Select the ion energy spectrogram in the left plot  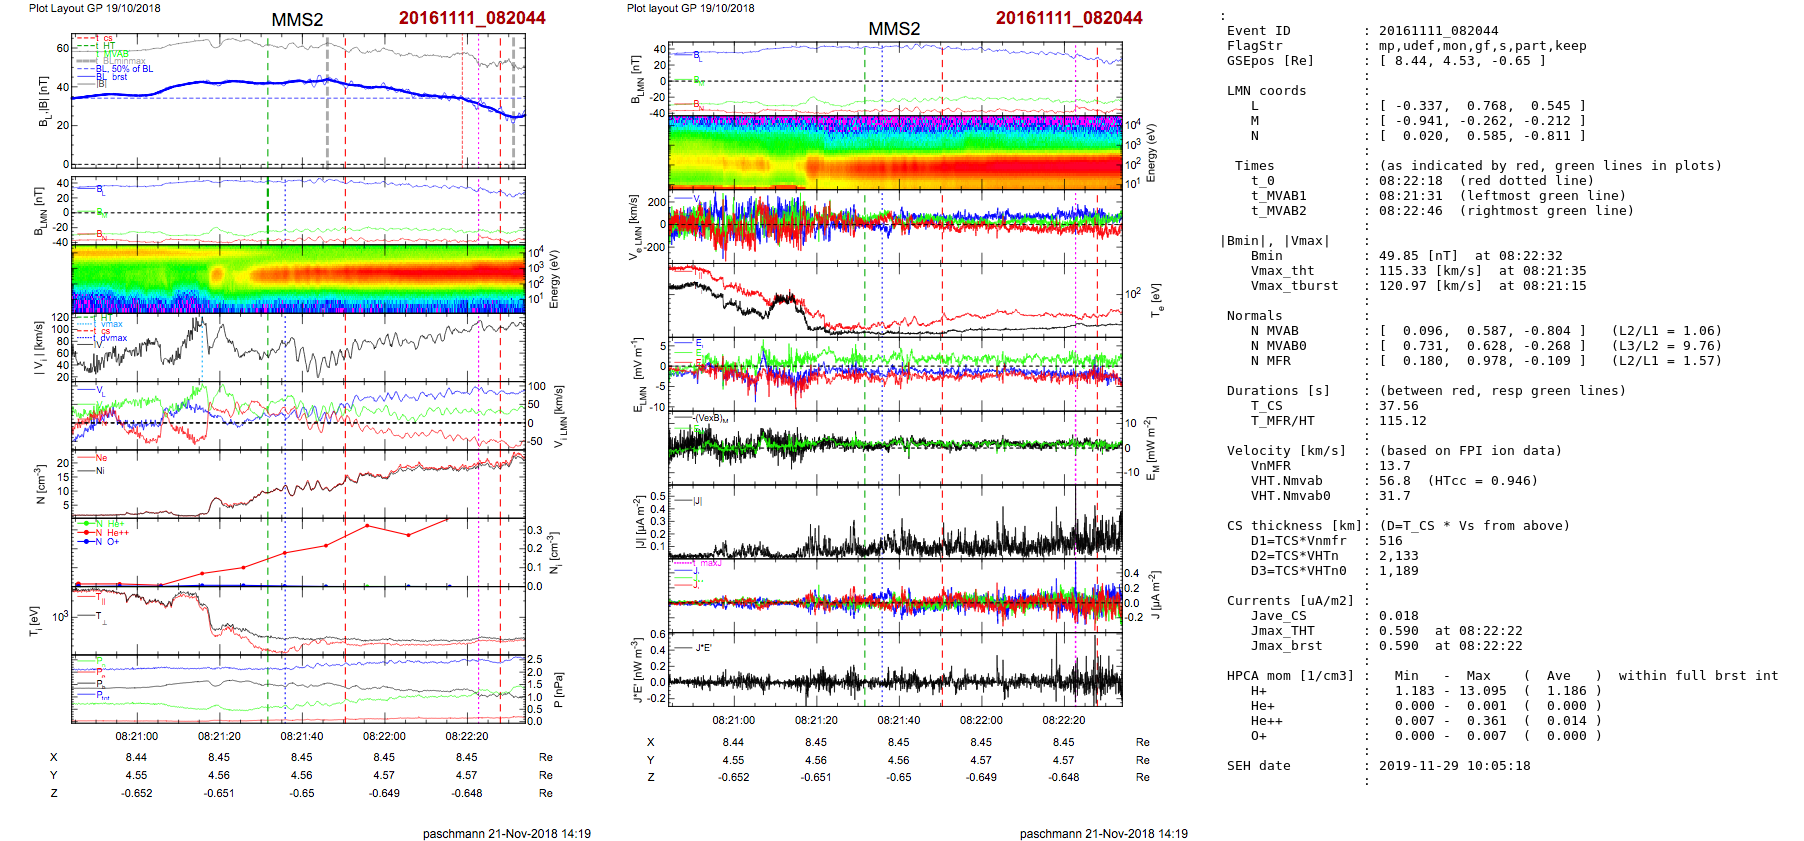point(298,279)
